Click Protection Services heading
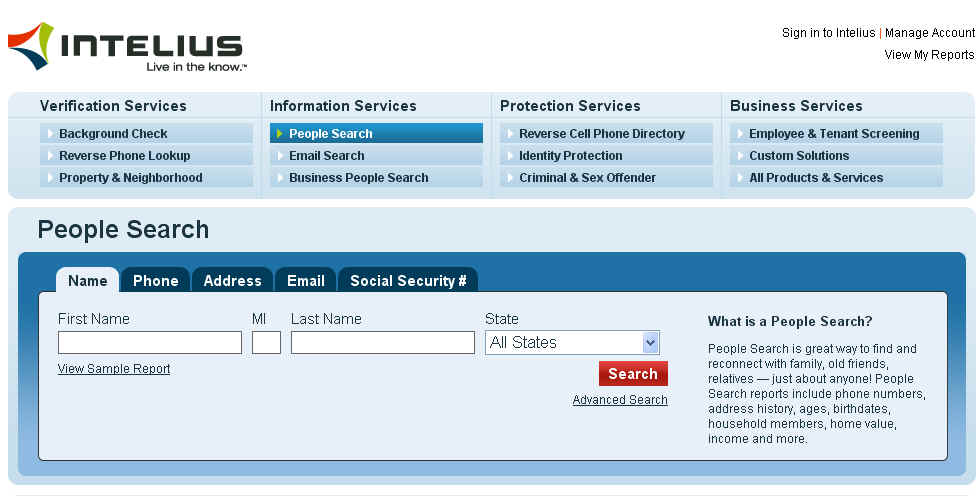The image size is (979, 496). pos(570,106)
